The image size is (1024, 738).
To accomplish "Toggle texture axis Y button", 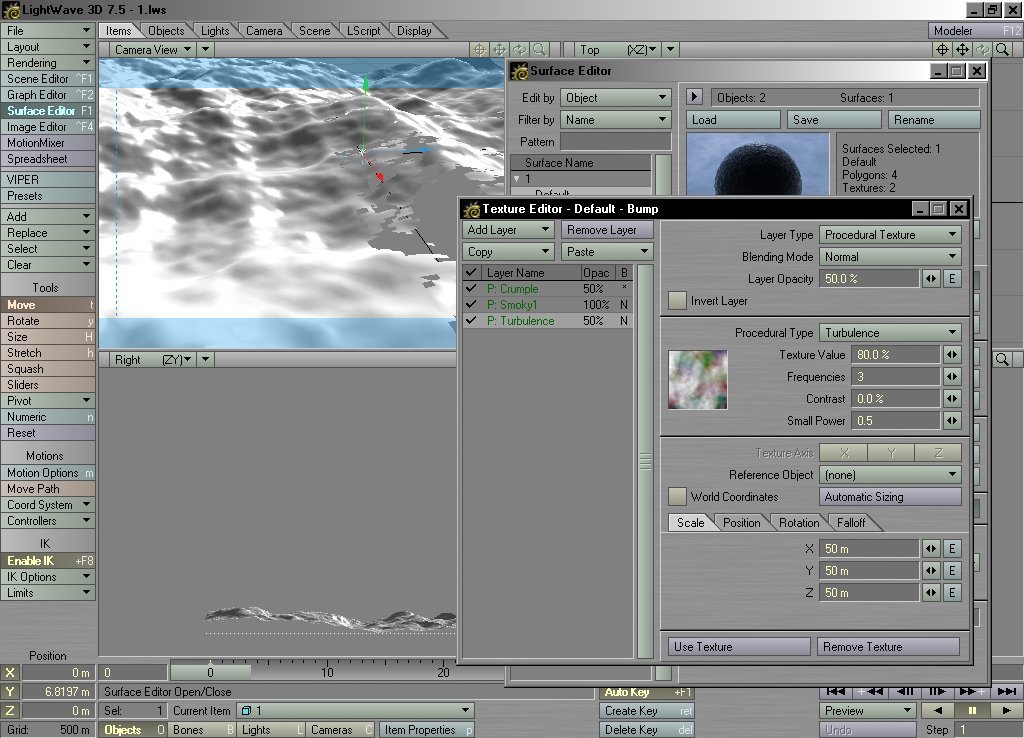I will tap(891, 453).
